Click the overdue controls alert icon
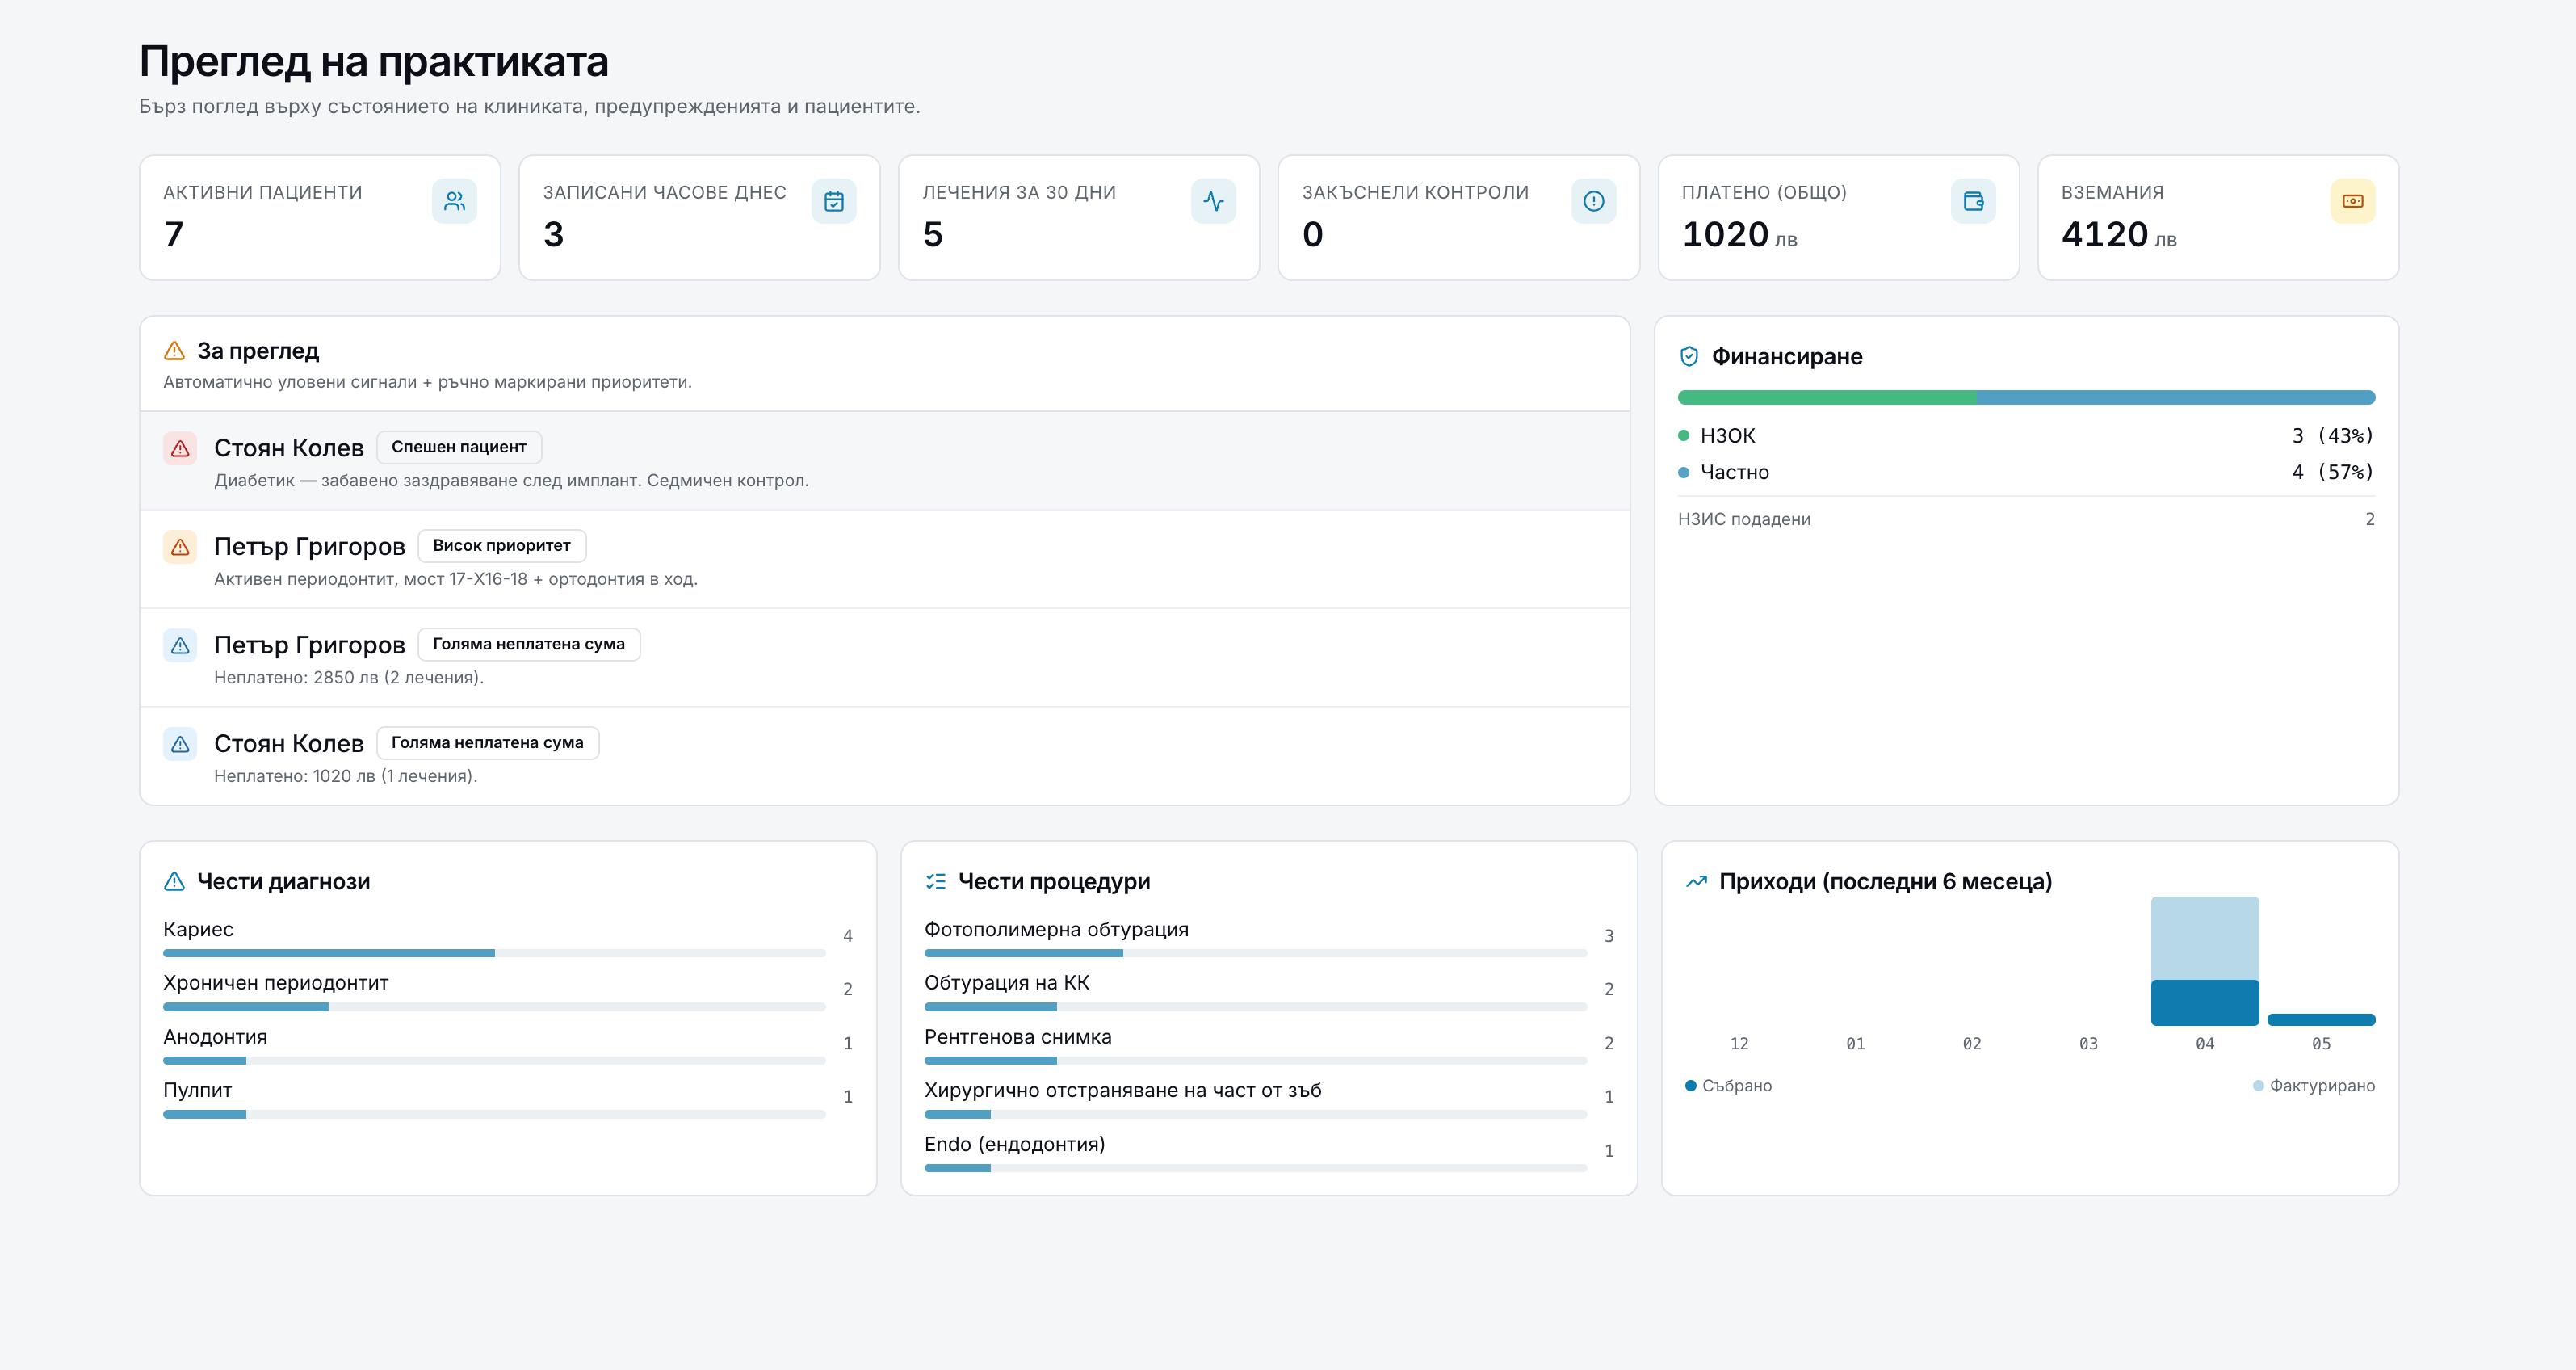 click(x=1593, y=201)
